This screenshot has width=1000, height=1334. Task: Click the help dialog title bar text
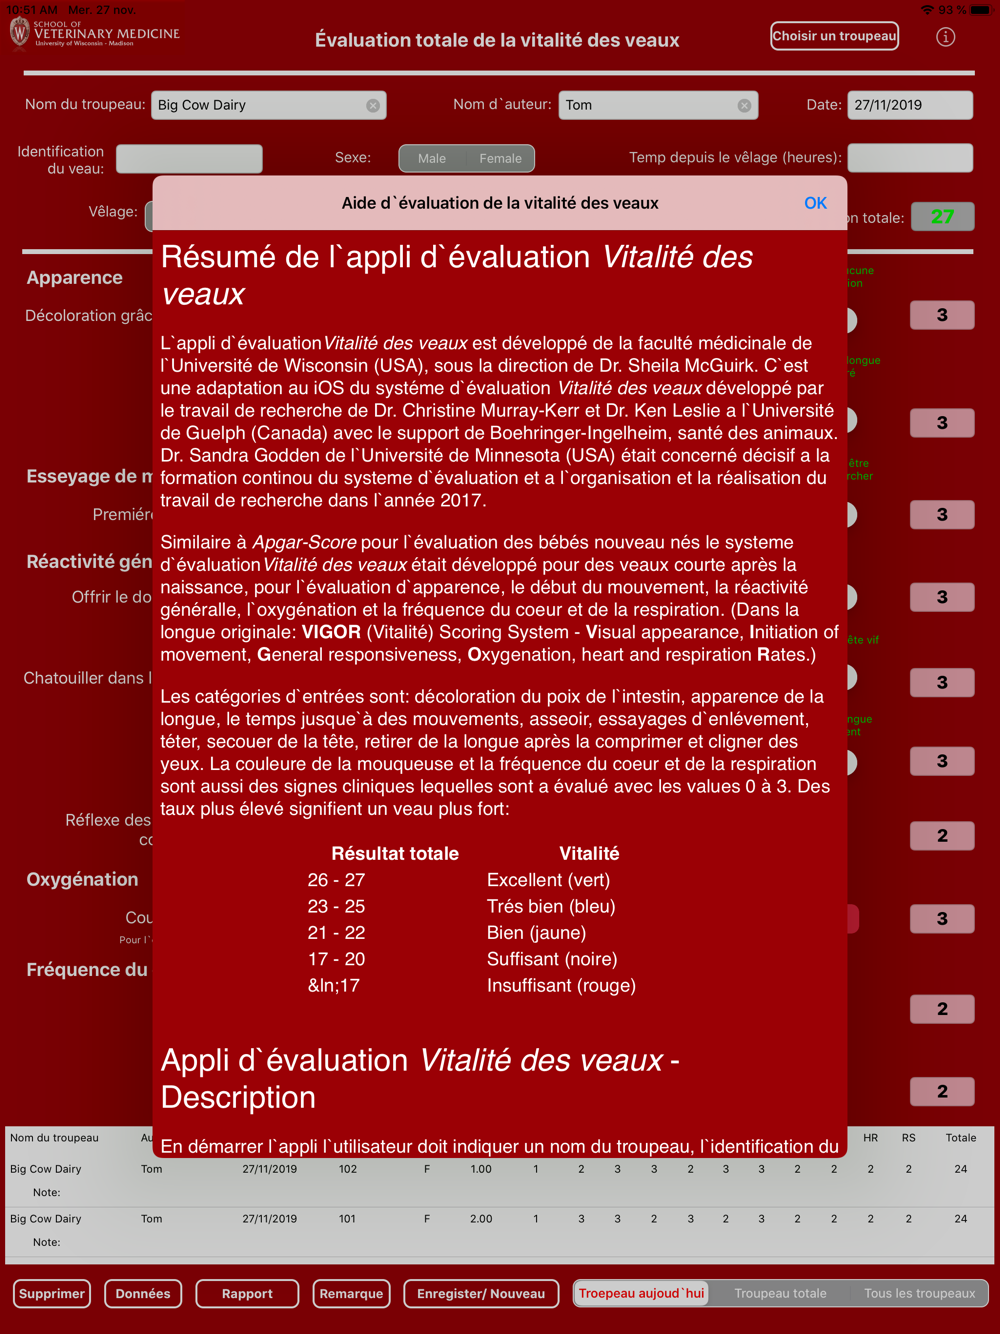click(500, 203)
